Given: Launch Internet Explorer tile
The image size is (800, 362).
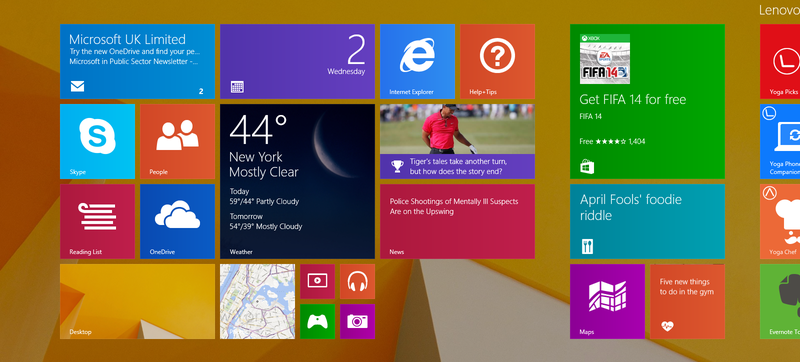Looking at the screenshot, I should tap(417, 61).
